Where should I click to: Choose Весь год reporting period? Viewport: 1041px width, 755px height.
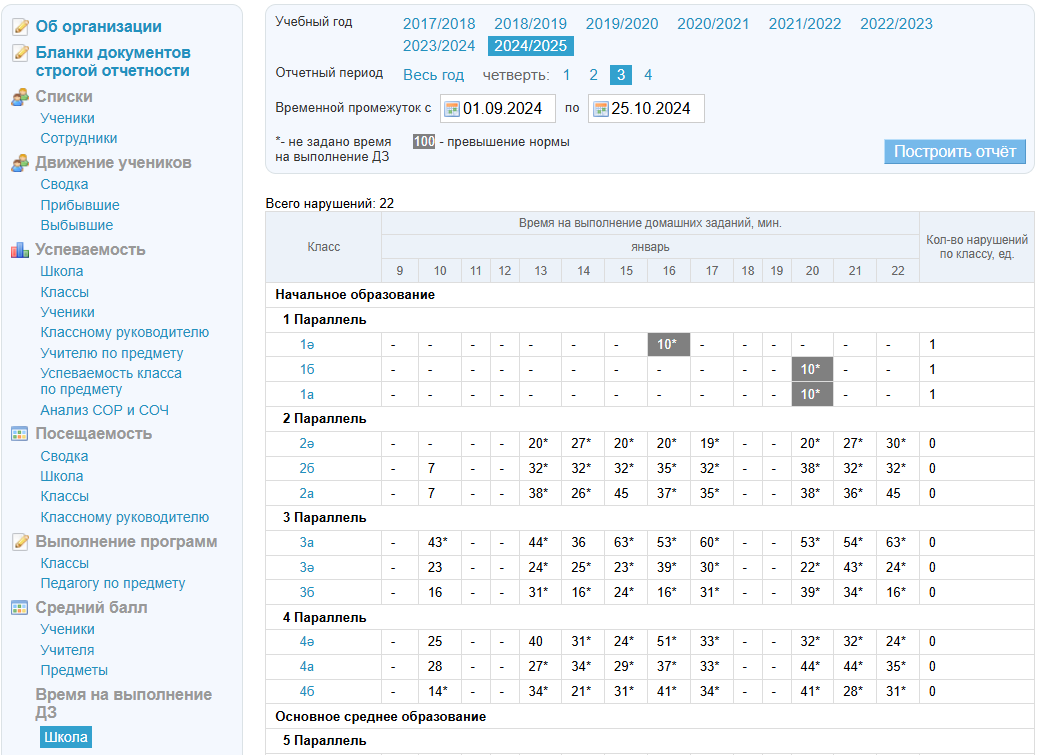point(433,75)
